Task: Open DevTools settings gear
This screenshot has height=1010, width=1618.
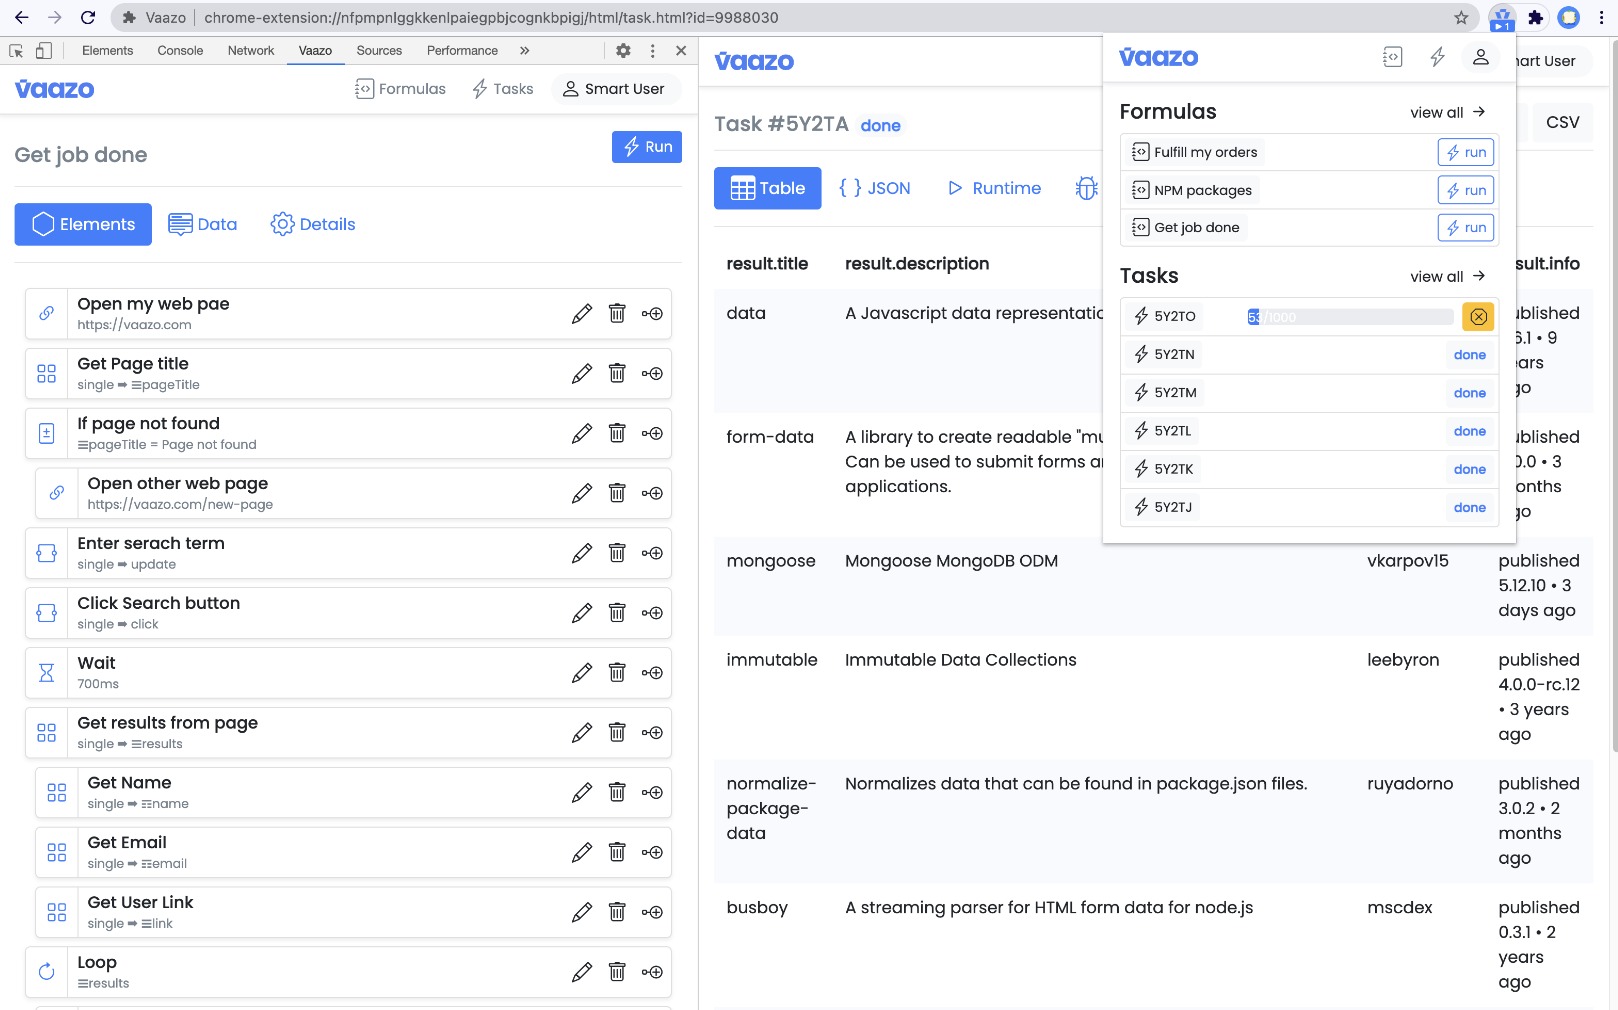Action: pos(623,51)
